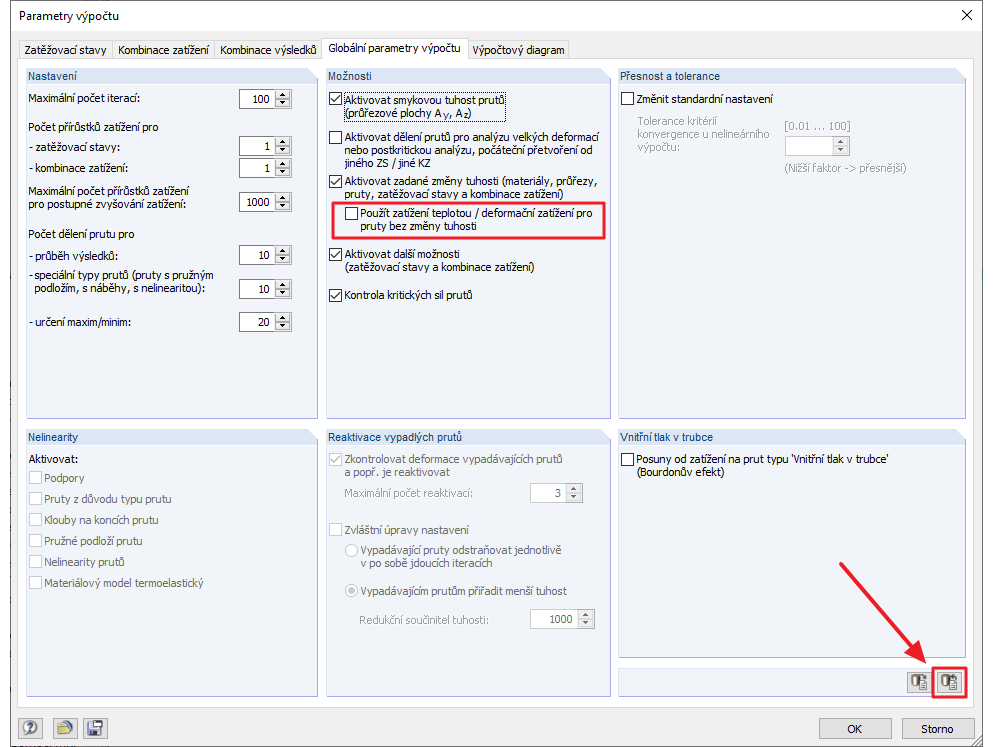Check Pružné podloží prutu option
The height and width of the screenshot is (747, 996).
[x=36, y=541]
